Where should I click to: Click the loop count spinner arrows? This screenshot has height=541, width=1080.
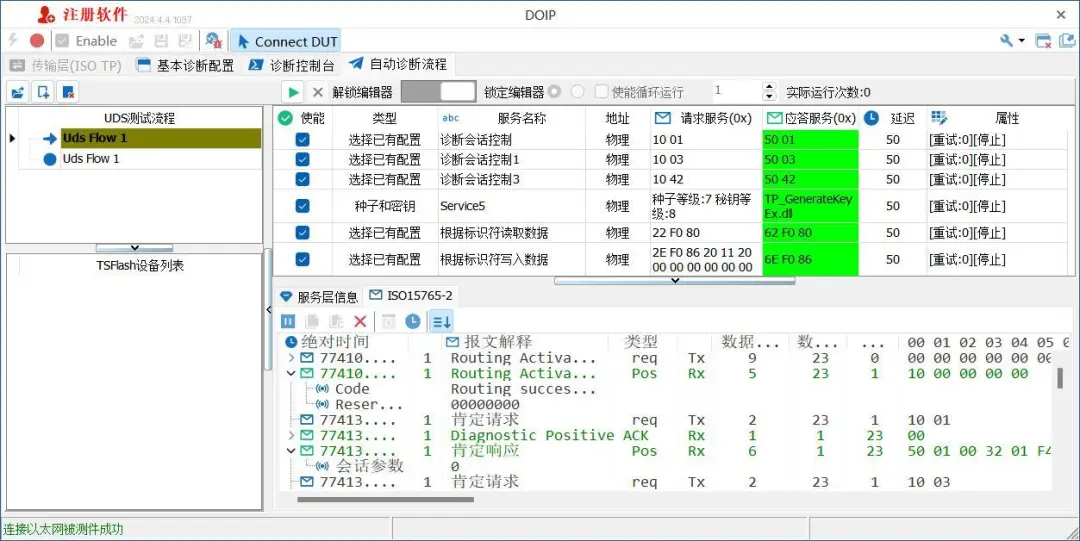(x=769, y=91)
